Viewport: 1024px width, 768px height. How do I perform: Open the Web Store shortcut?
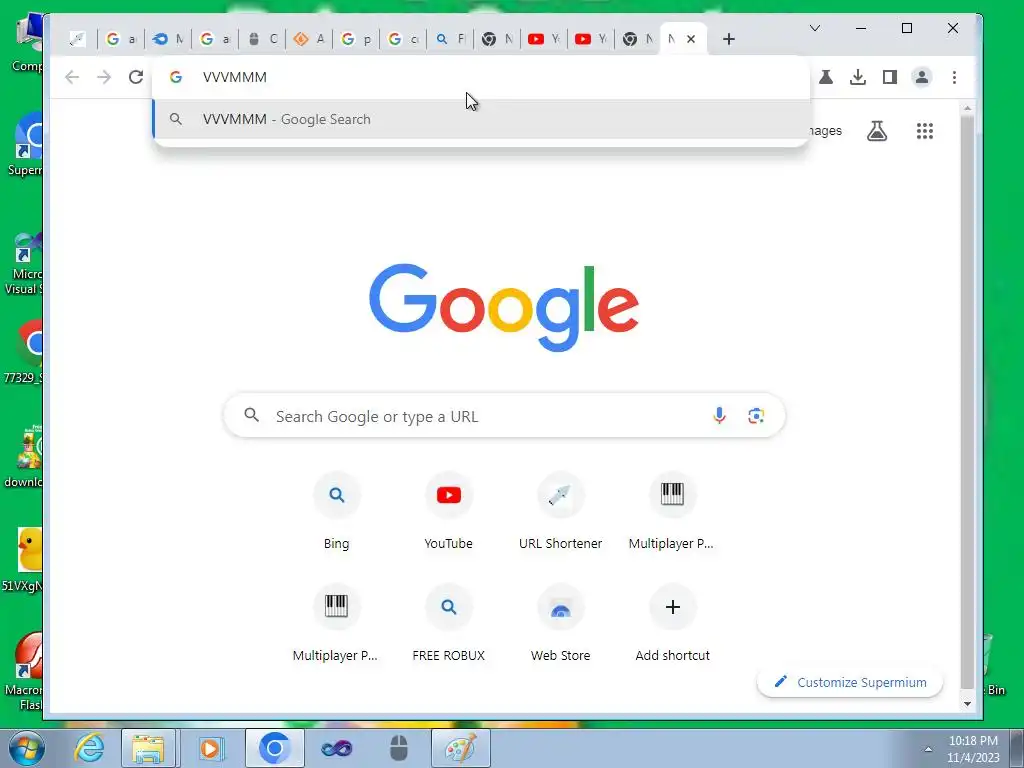click(560, 624)
